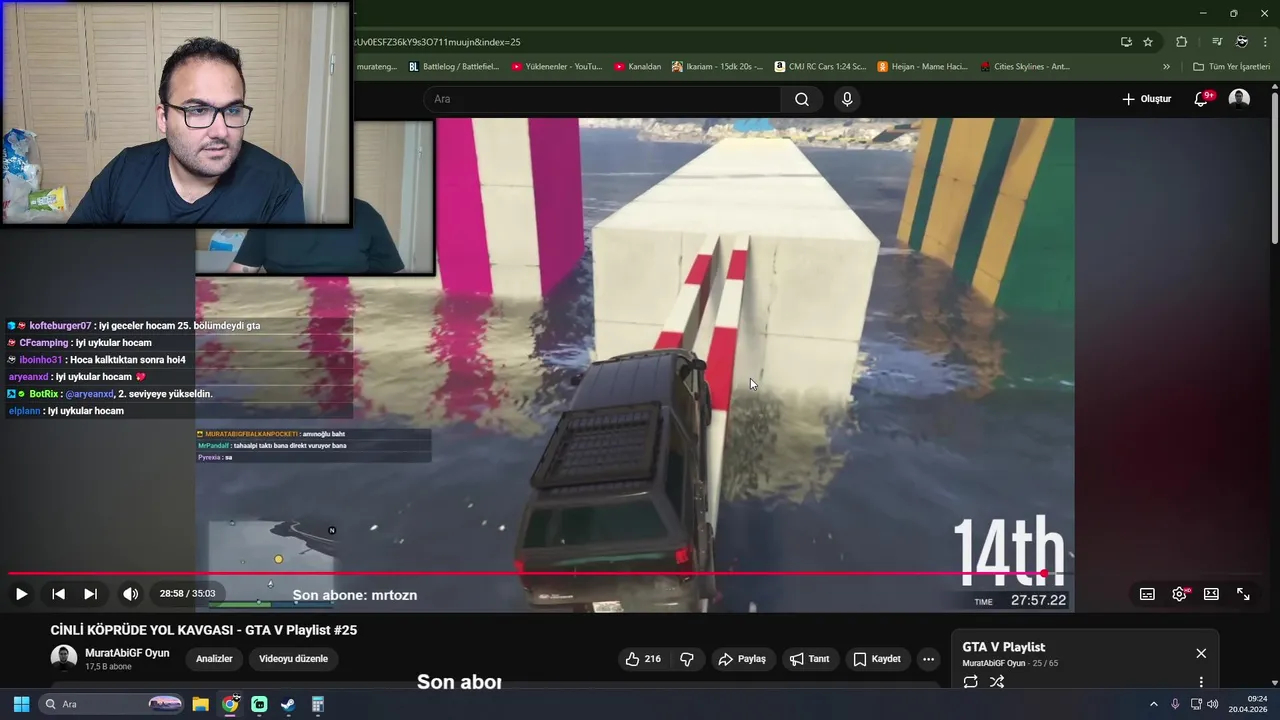Open Heijan - Mame Haci bookmark
This screenshot has height=720, width=1280.
point(922,67)
